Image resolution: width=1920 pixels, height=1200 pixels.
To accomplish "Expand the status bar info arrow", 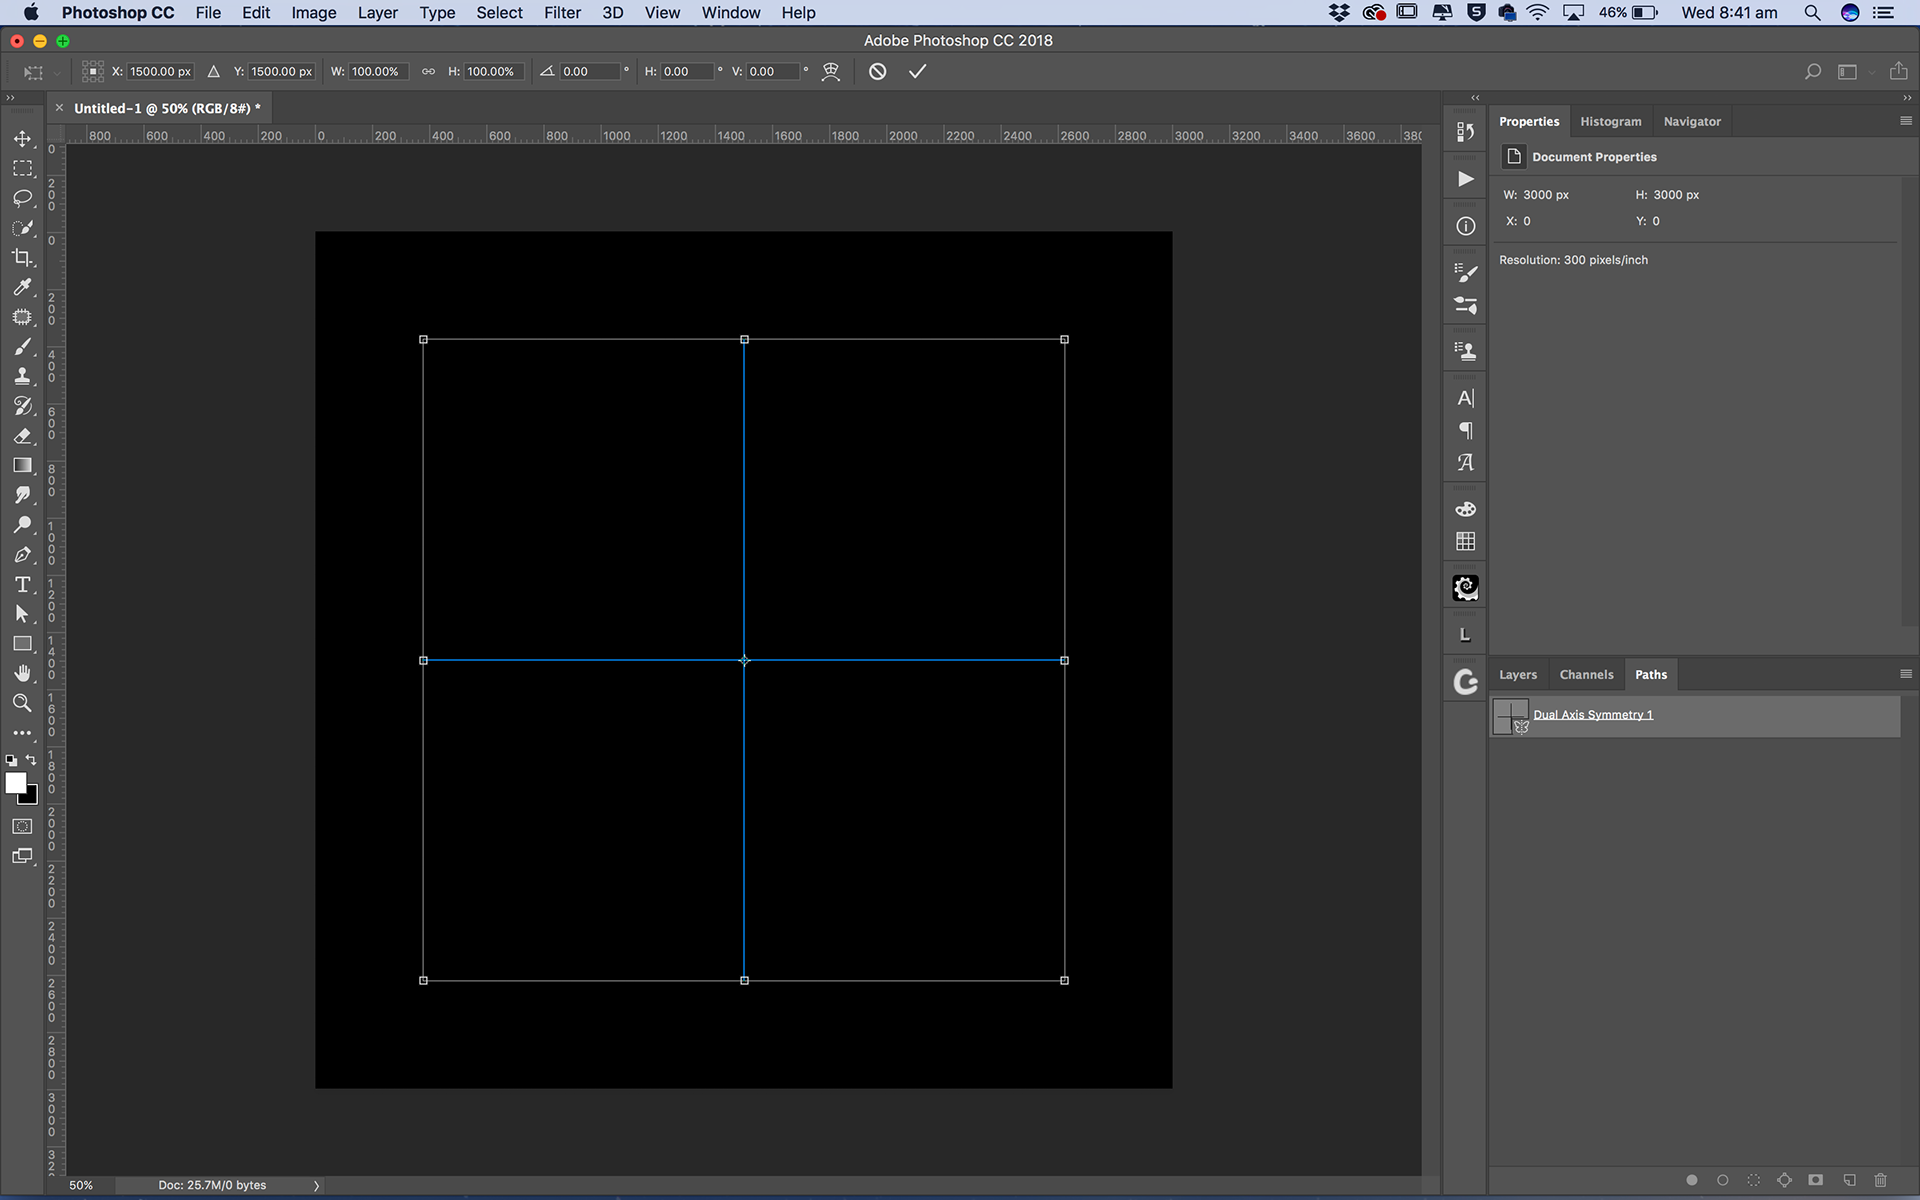I will tap(316, 1185).
